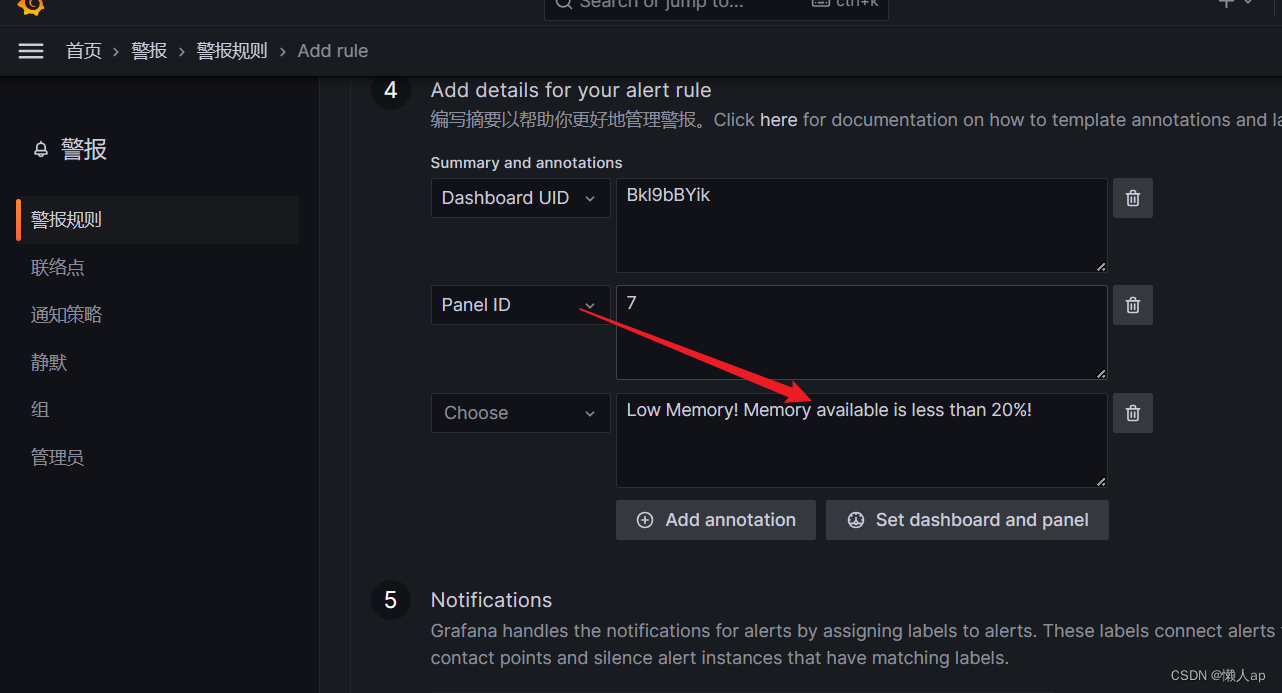Click Set dashboard and panel button
This screenshot has height=693, width=1282.
coord(967,520)
